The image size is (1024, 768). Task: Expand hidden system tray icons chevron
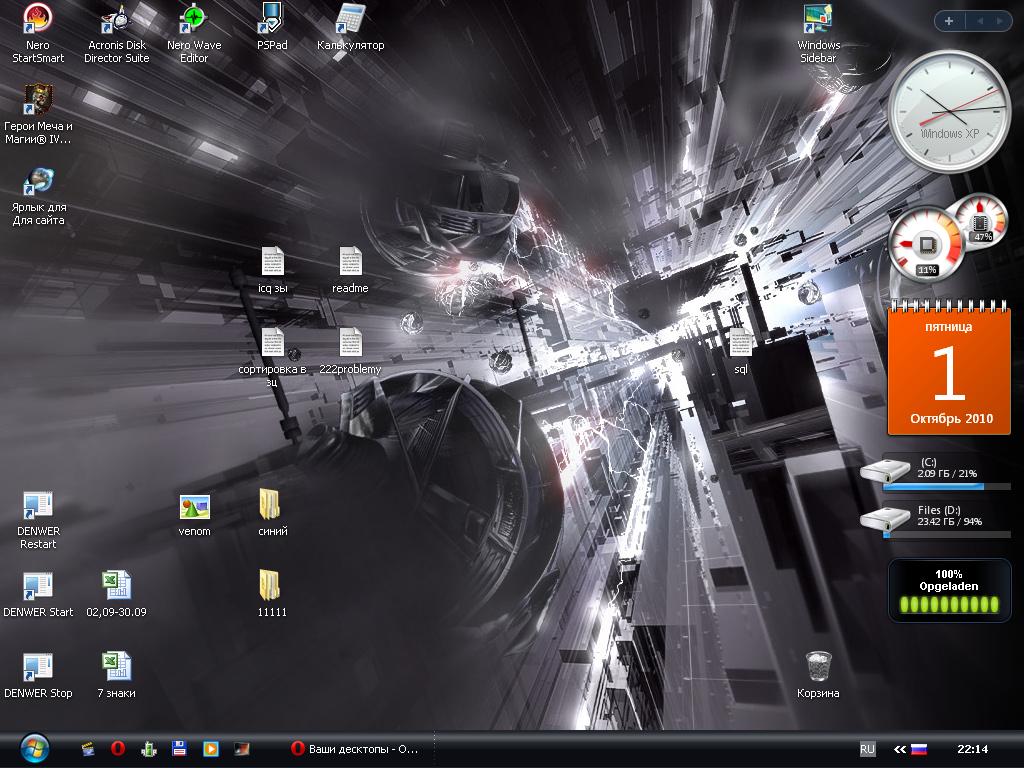tap(900, 749)
